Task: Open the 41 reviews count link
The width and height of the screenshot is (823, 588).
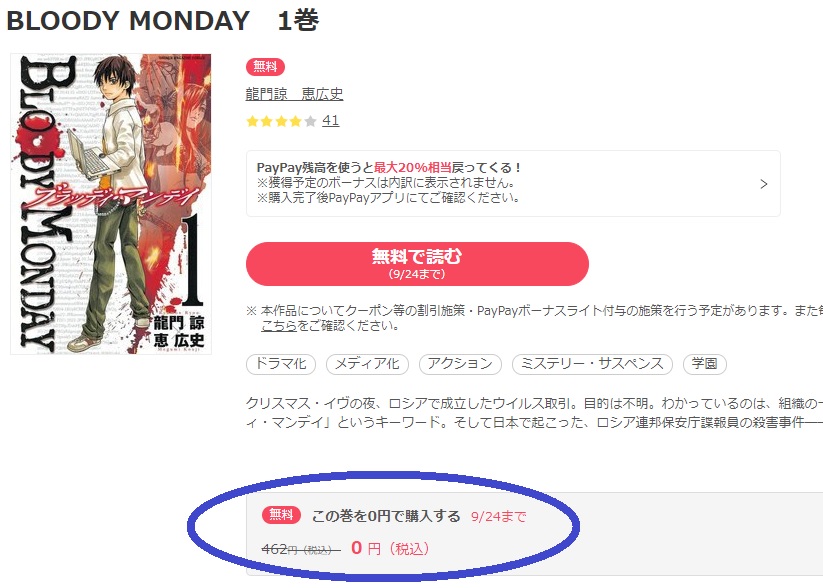Action: (330, 121)
